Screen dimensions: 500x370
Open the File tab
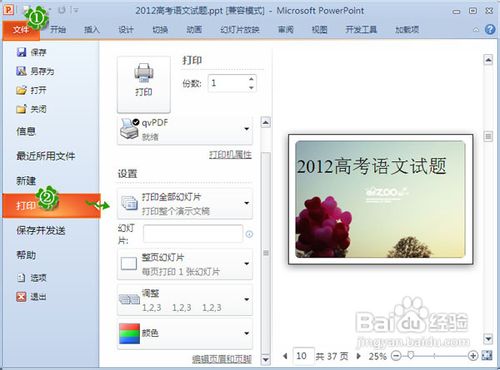click(x=21, y=30)
